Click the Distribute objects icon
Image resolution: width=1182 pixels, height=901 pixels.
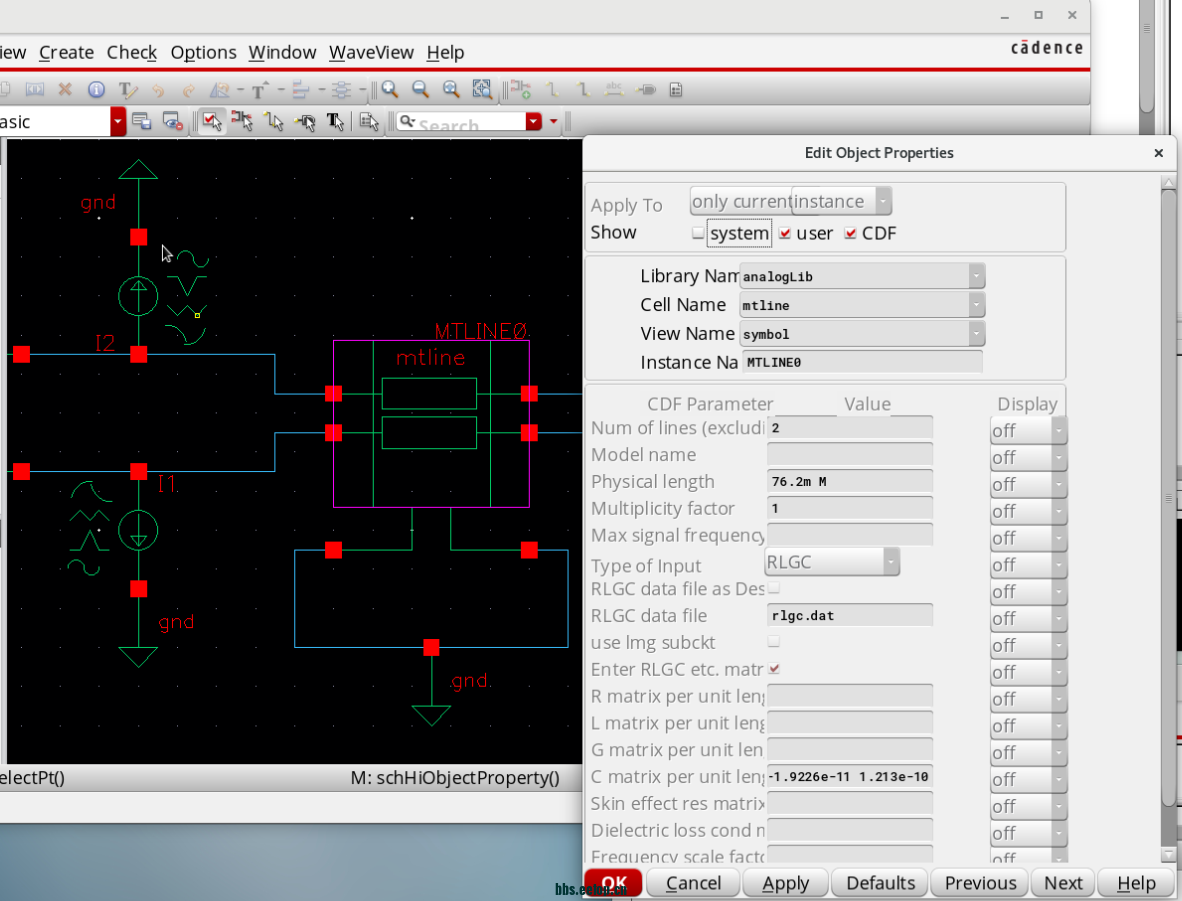341,90
